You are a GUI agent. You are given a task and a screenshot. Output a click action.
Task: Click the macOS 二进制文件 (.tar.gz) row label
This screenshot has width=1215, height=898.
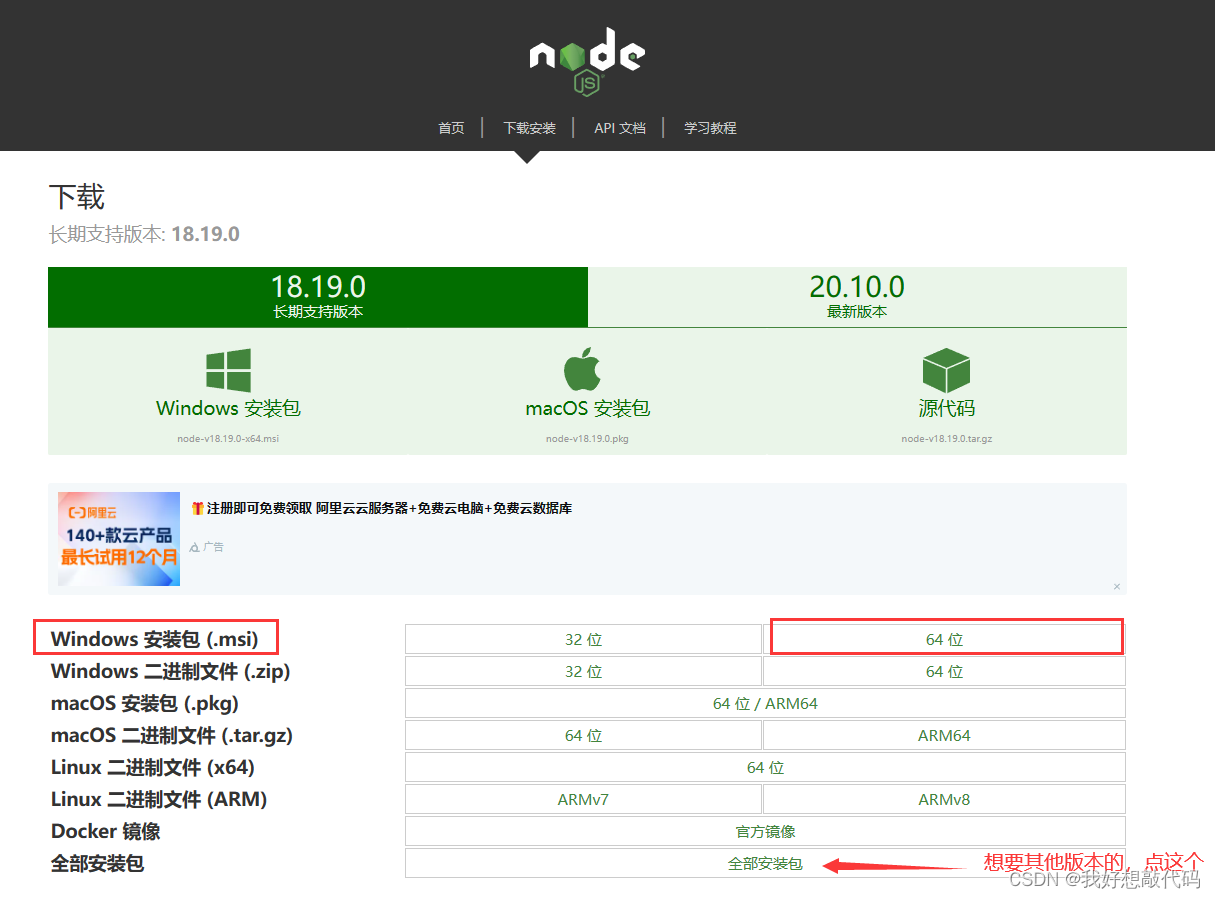pyautogui.click(x=172, y=735)
